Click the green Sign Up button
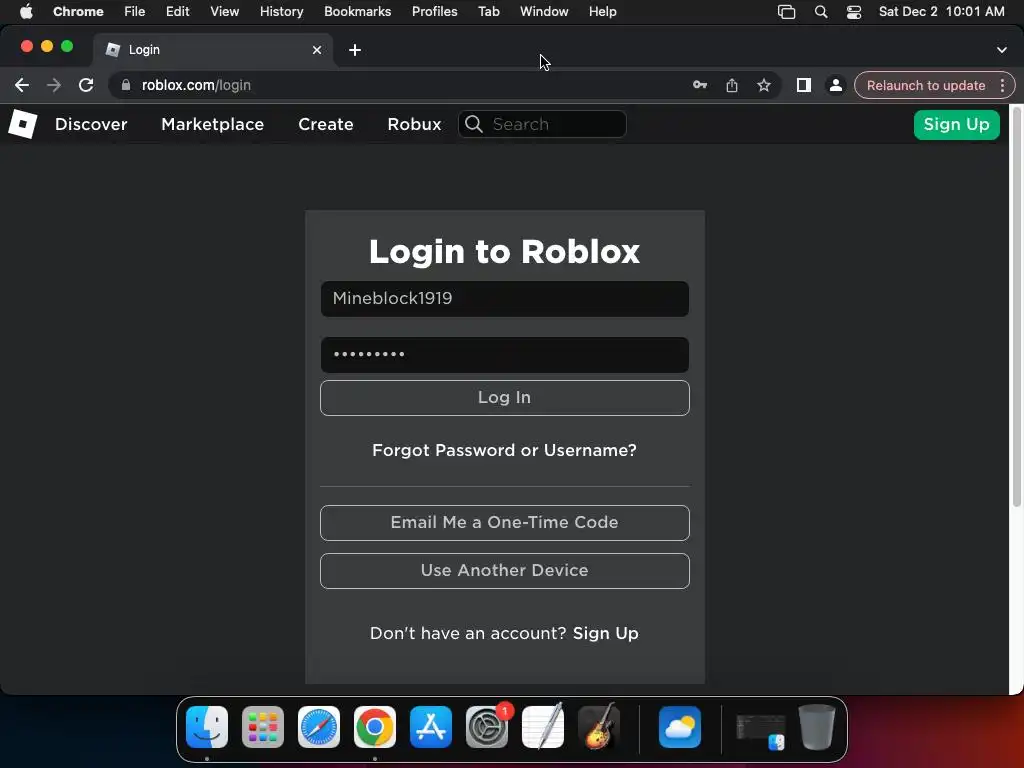 (x=956, y=125)
